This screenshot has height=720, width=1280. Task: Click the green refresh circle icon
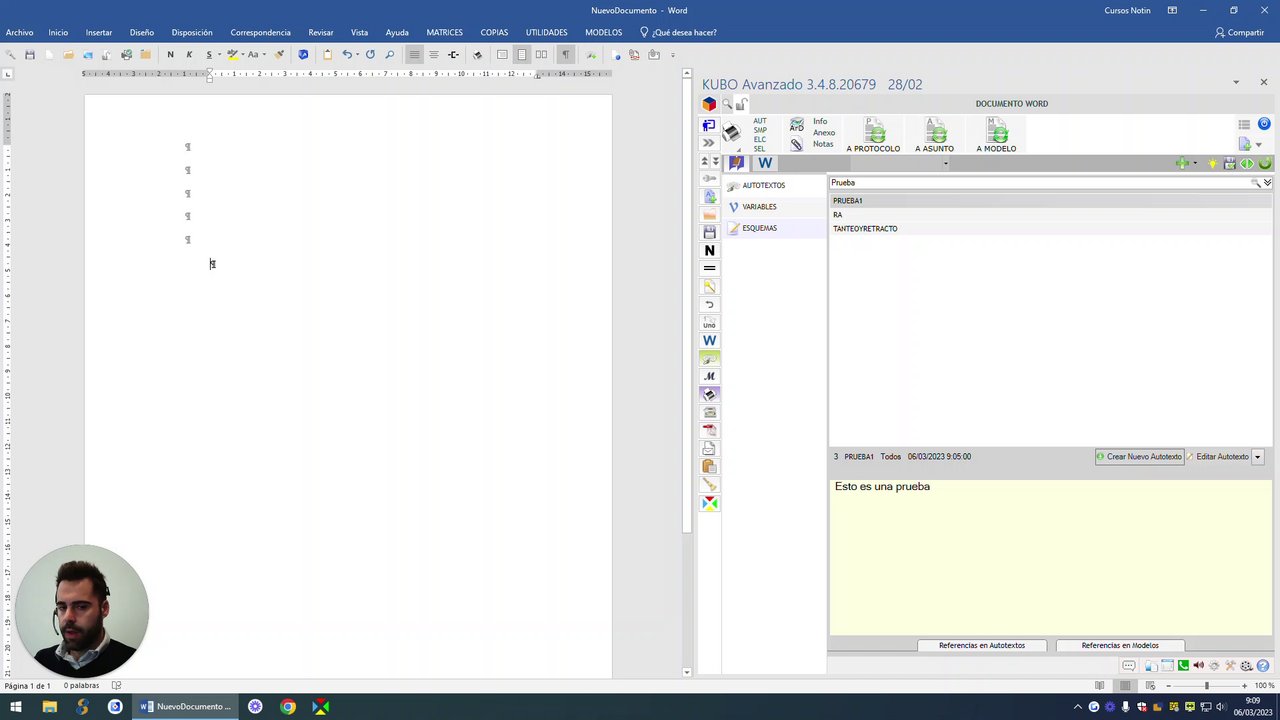(1265, 163)
